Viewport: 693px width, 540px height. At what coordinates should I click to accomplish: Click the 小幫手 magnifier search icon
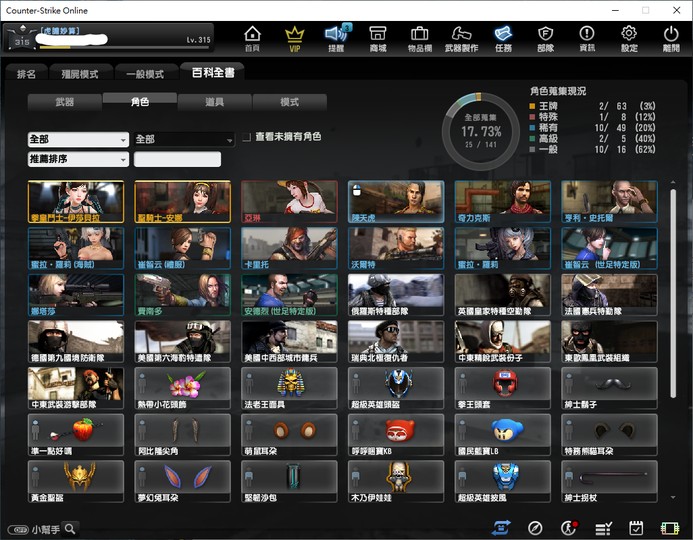pos(70,529)
